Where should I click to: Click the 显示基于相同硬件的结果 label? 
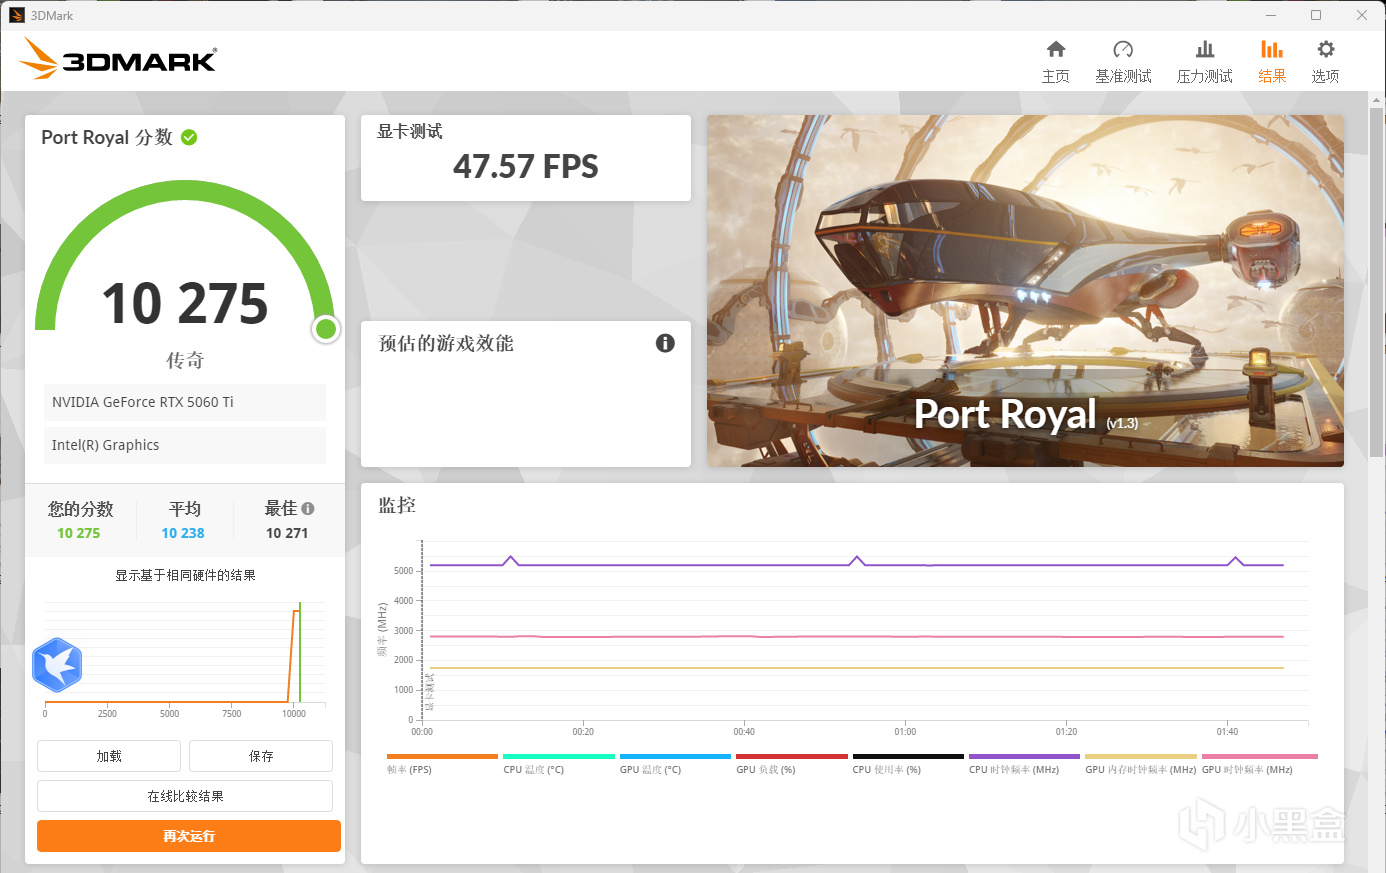pos(185,575)
